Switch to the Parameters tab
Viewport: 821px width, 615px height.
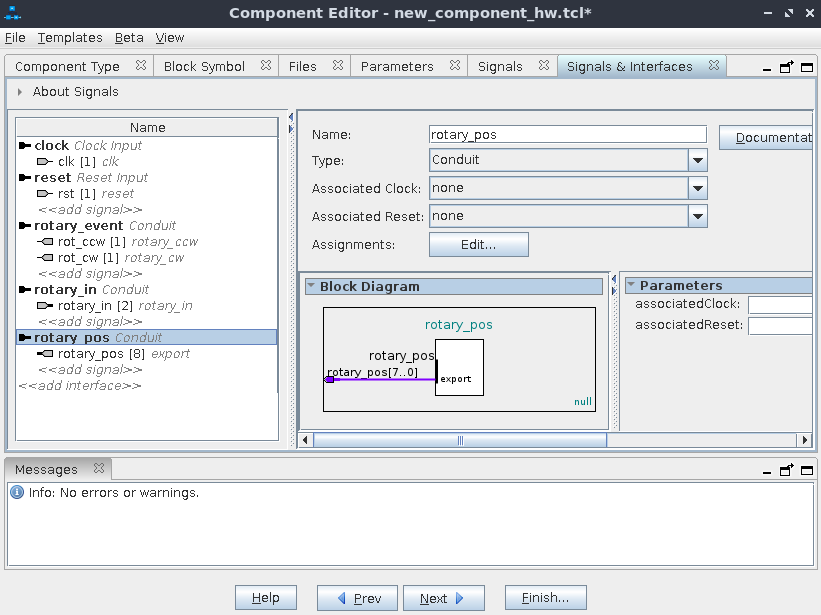point(397,66)
